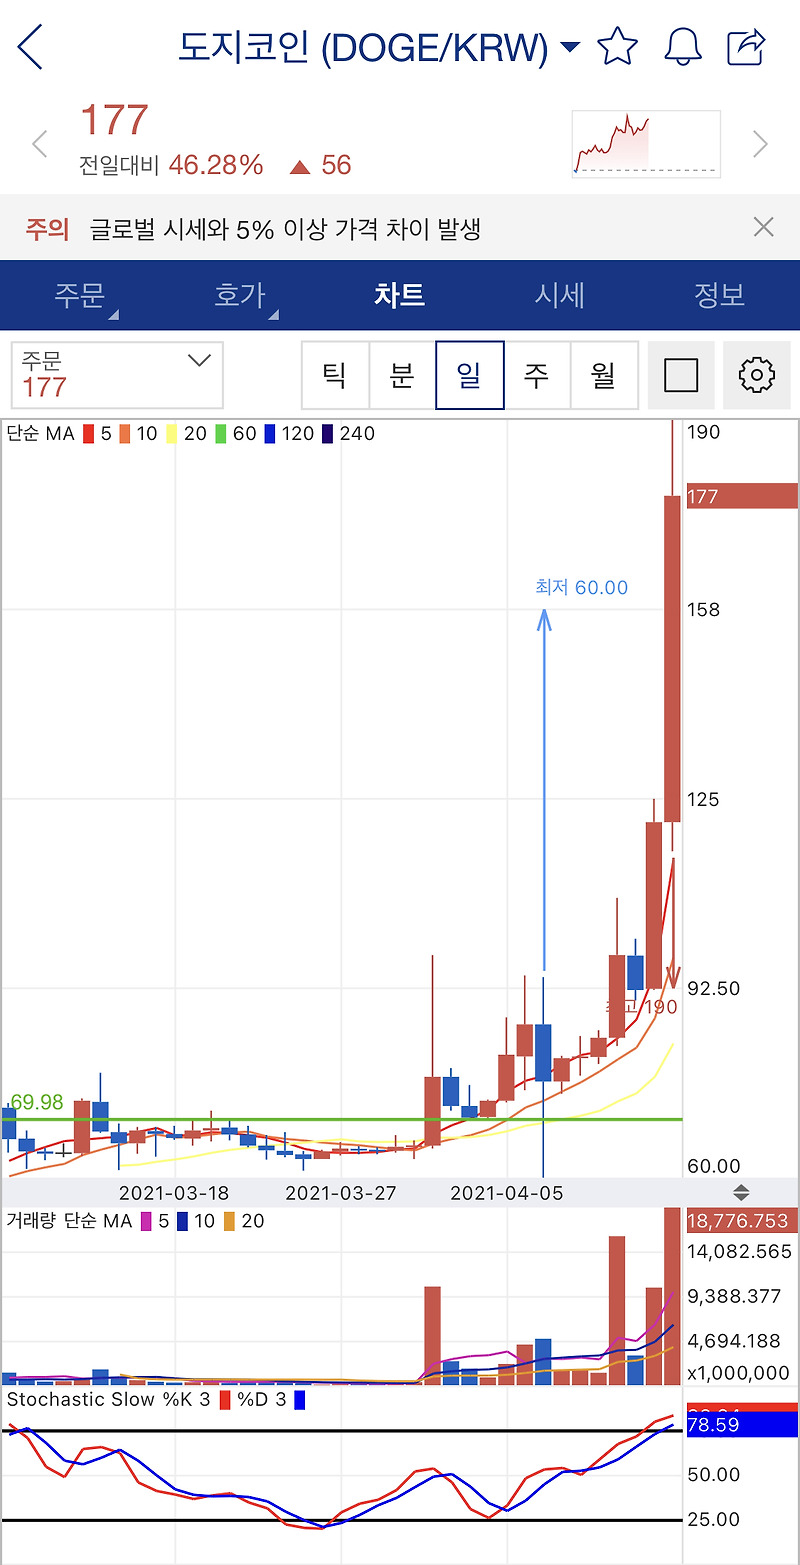The height and width of the screenshot is (1565, 800).
Task: Click the orange volume MA 20 swatch
Action: point(230,1221)
